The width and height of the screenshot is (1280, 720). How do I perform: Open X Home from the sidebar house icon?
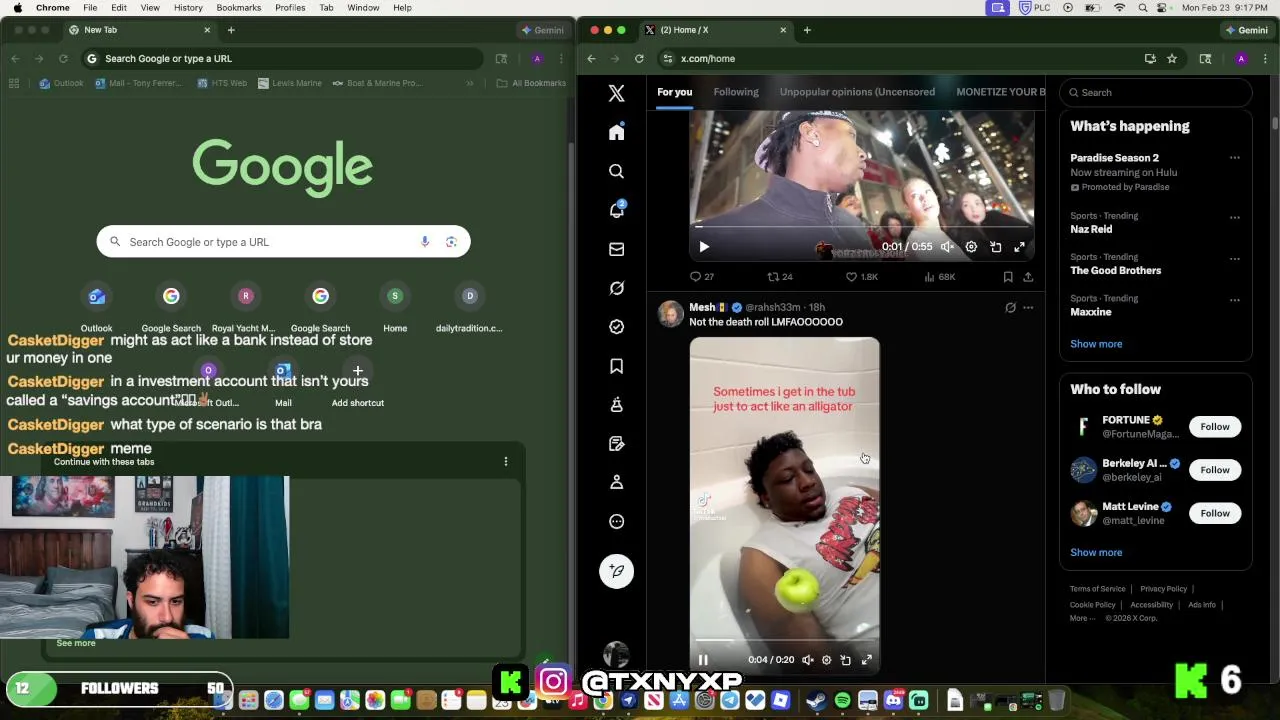click(616, 132)
